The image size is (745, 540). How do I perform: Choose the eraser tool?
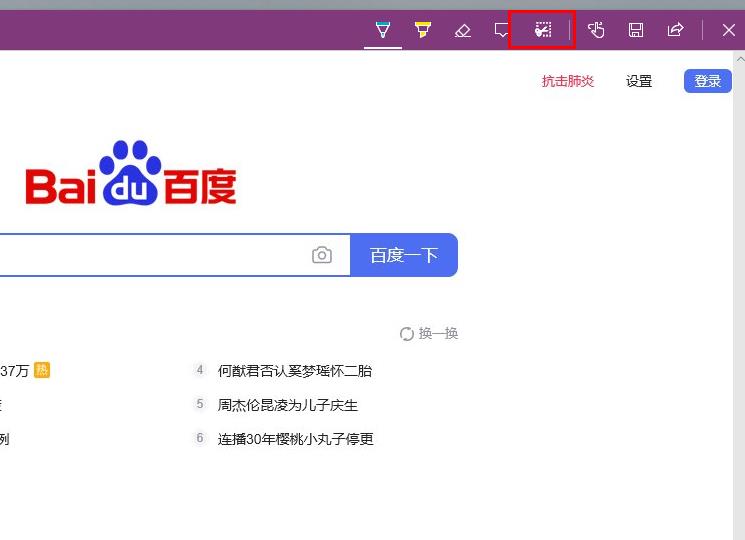point(462,30)
